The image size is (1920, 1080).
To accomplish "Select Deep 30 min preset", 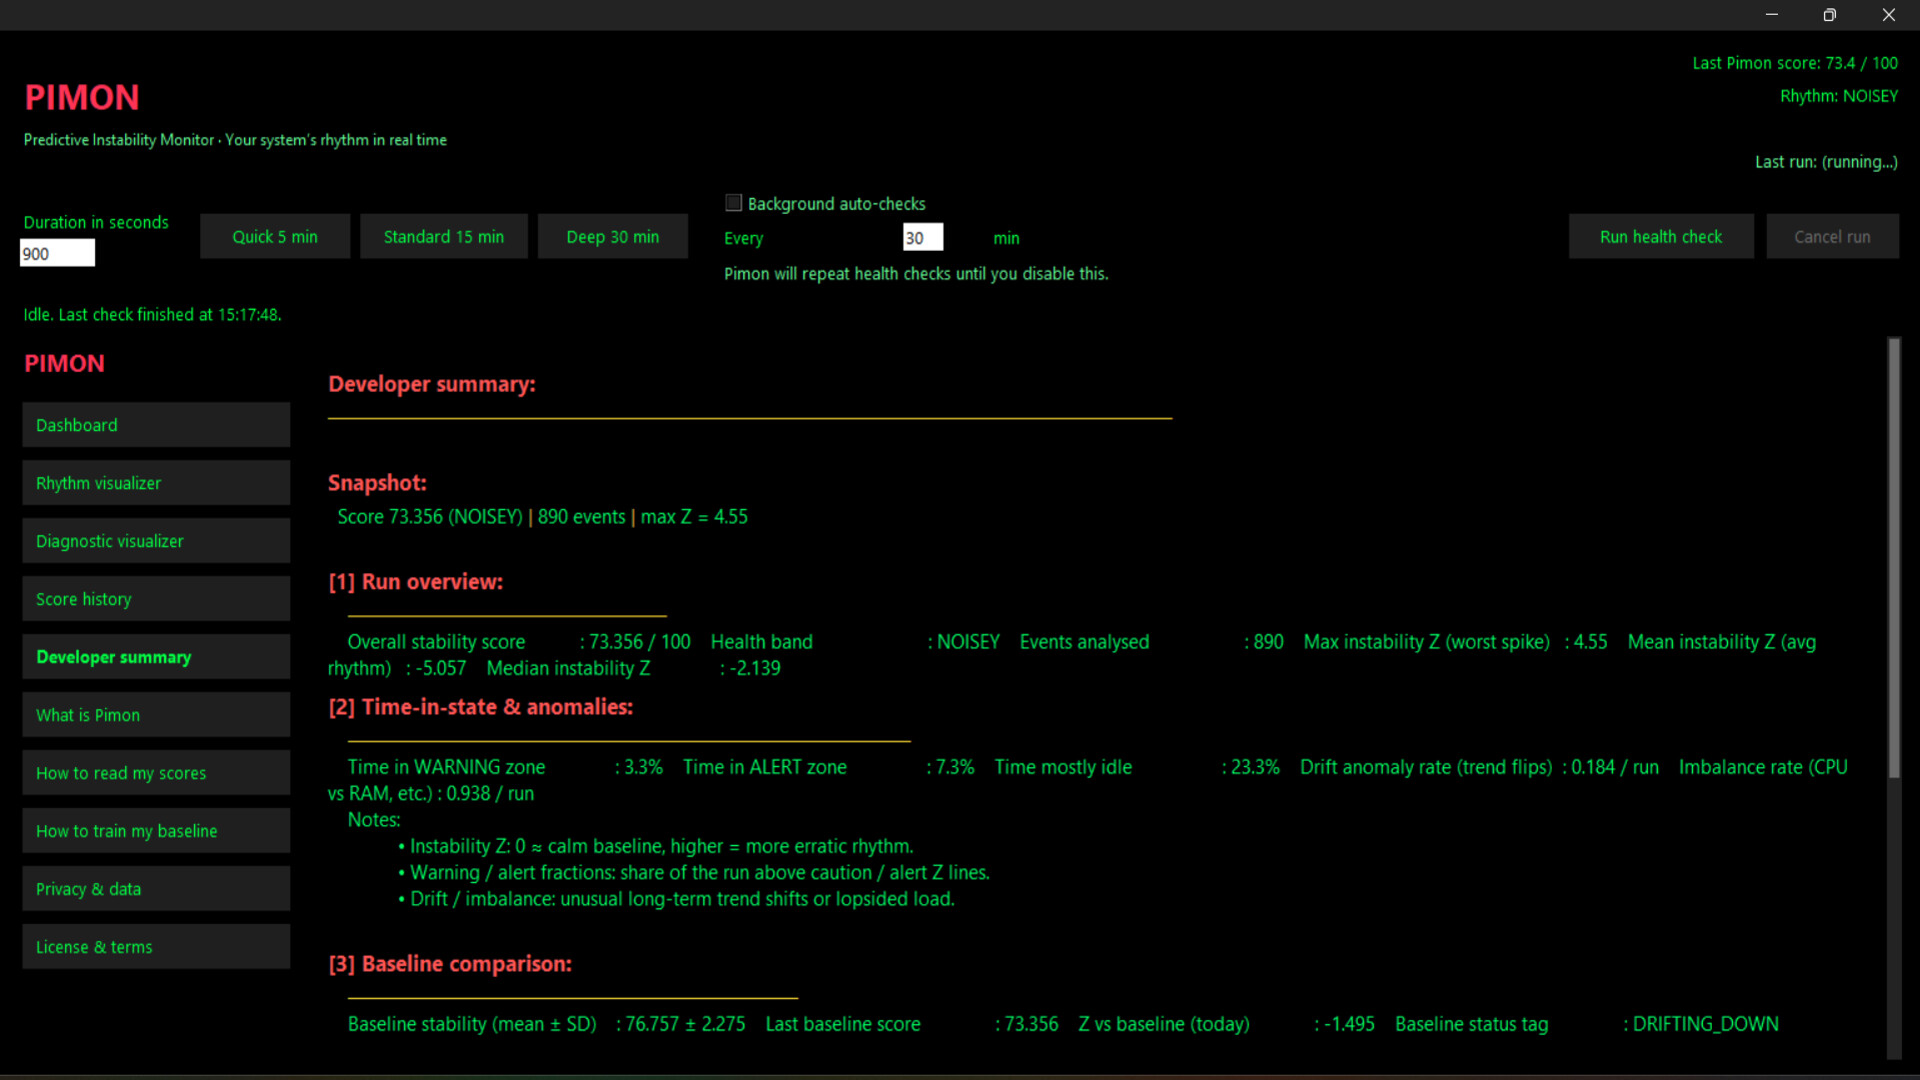I will [612, 237].
